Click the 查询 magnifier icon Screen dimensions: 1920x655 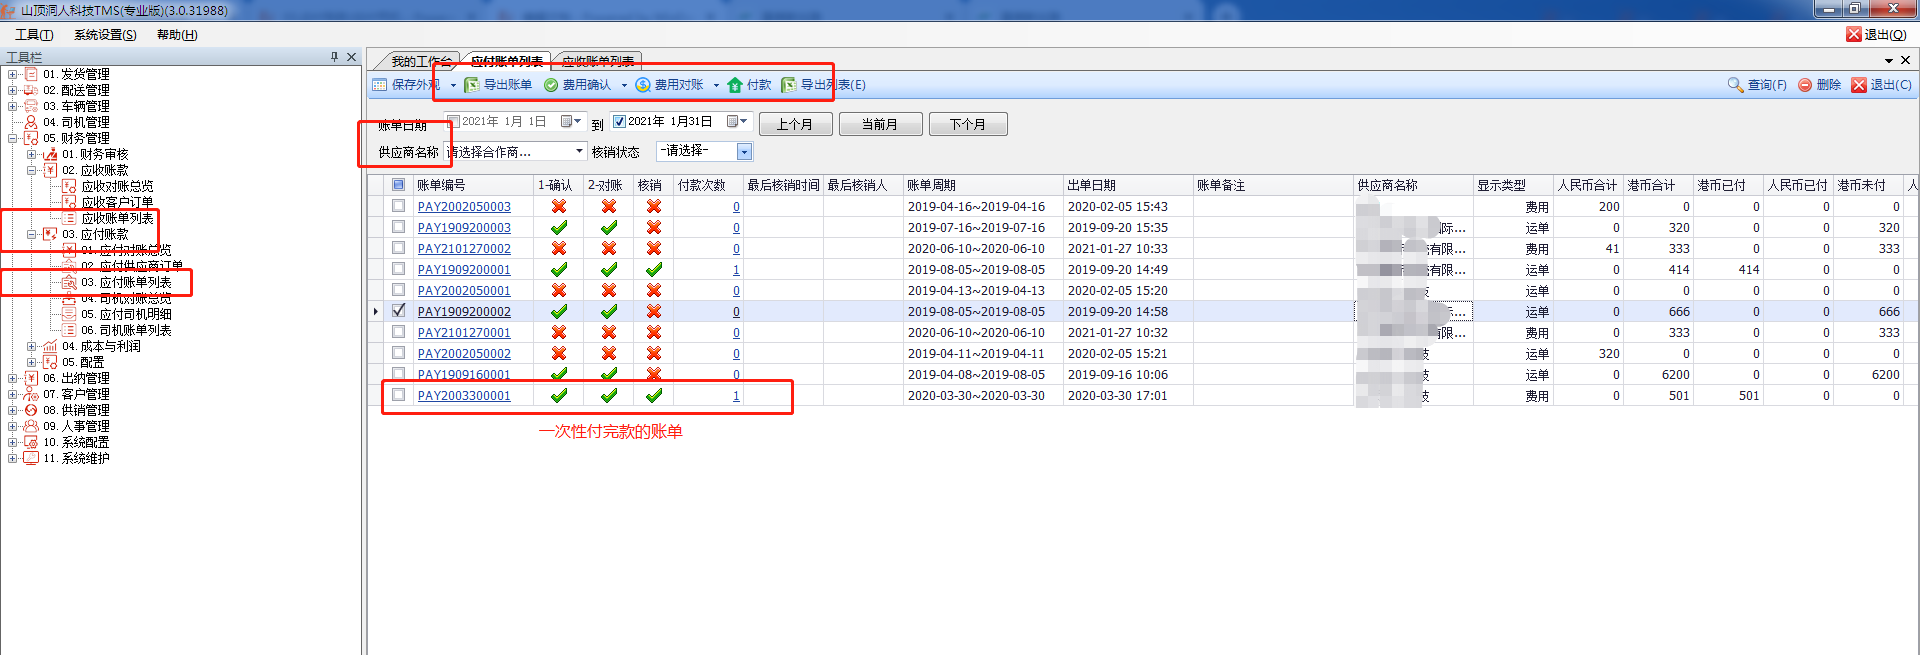coord(1735,85)
